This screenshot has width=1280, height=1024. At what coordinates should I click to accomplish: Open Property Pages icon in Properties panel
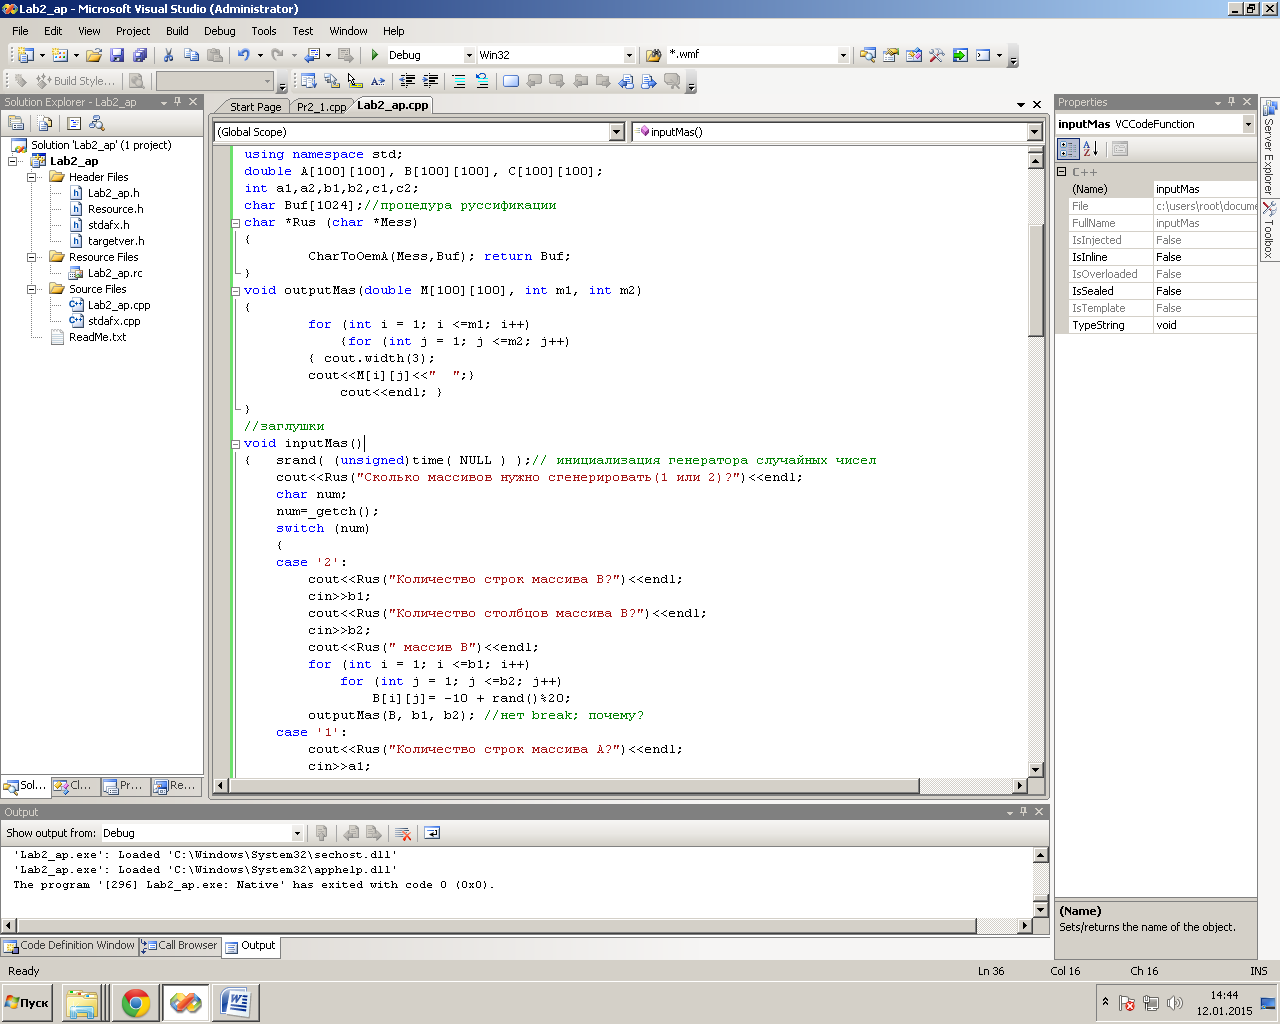click(x=1120, y=149)
